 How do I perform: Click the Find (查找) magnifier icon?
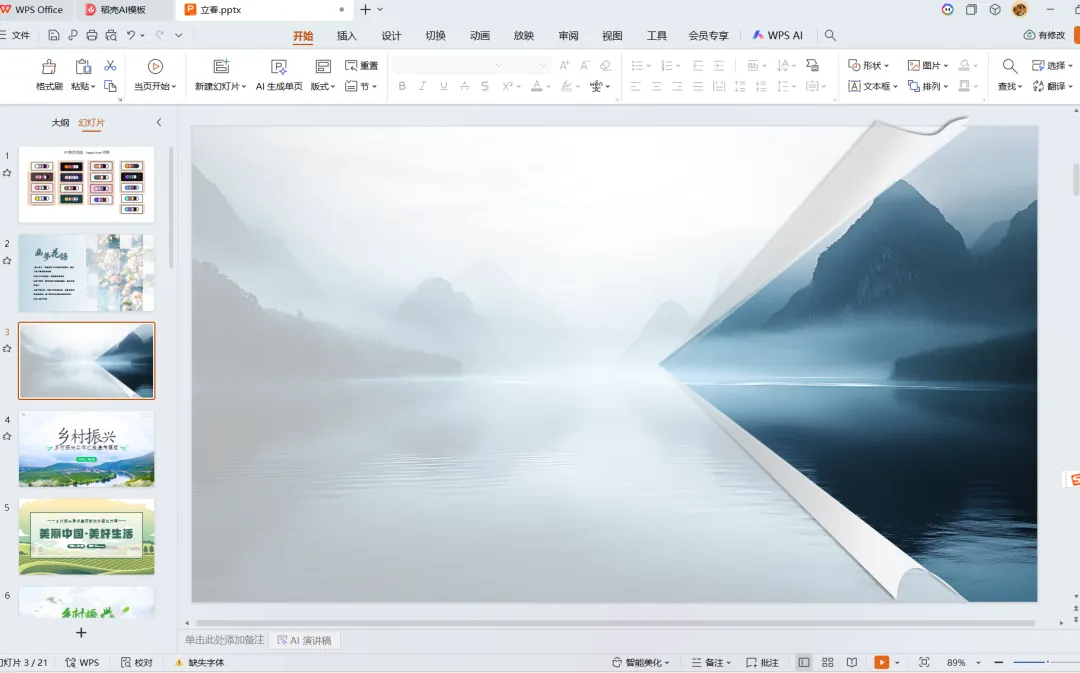[1010, 66]
